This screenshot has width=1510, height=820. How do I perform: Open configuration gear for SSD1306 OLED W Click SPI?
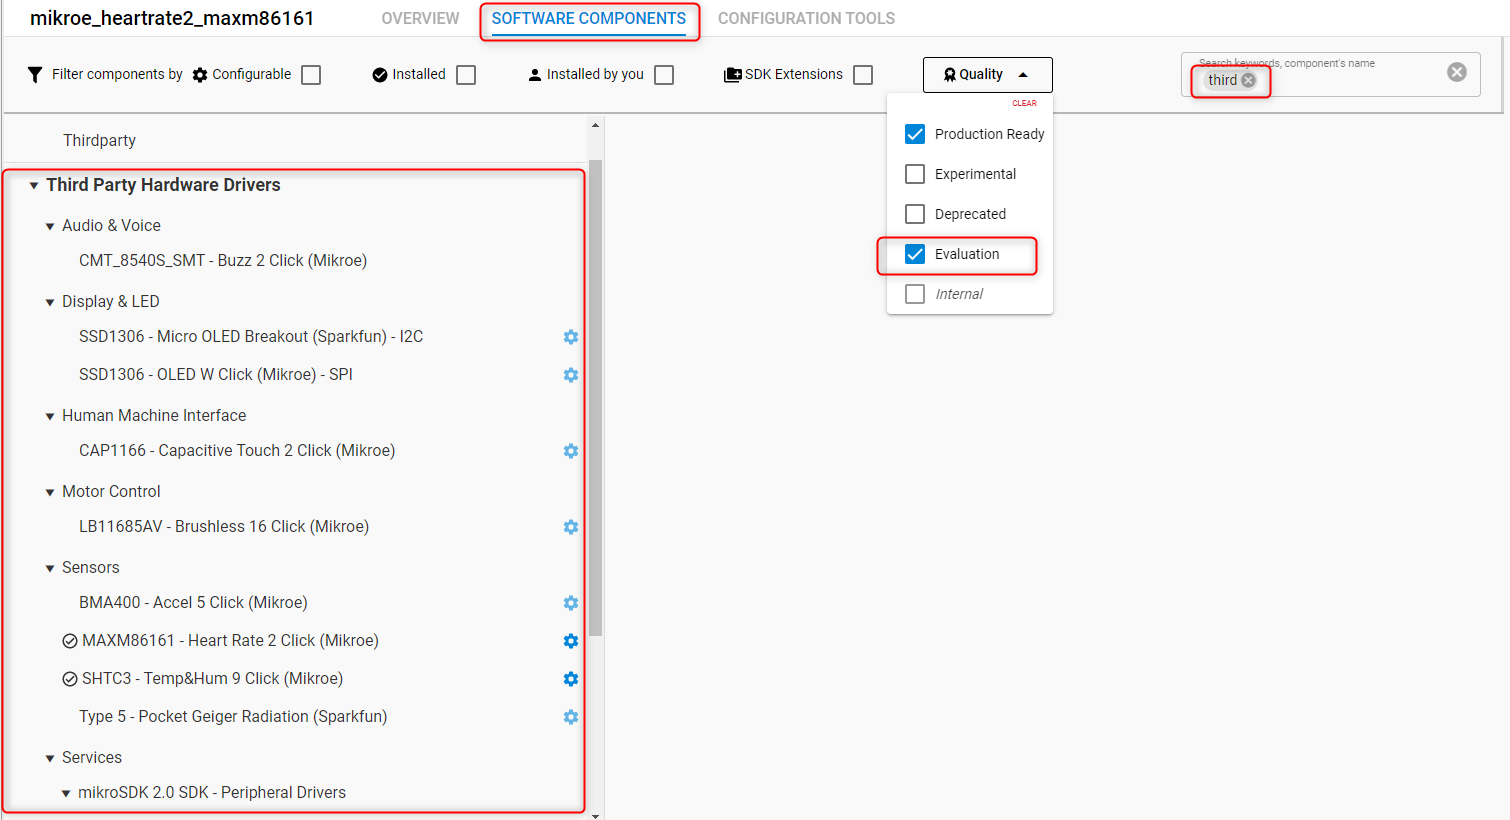(x=571, y=375)
